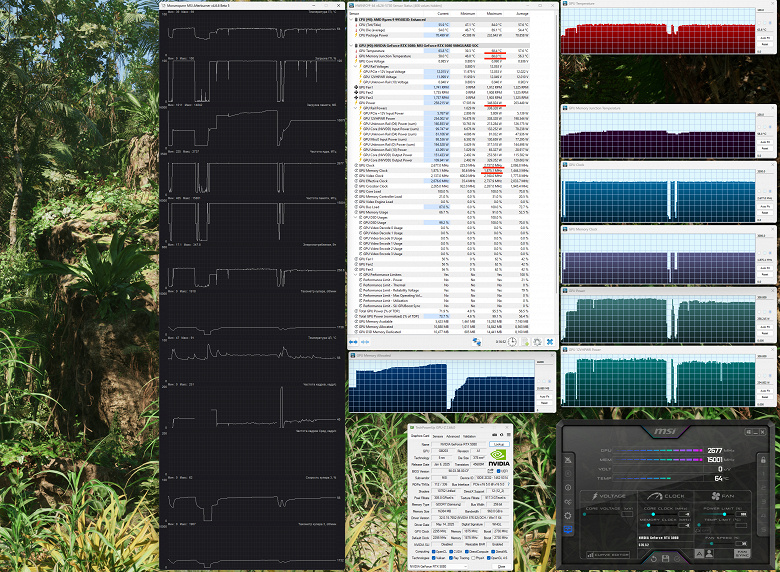The height and width of the screenshot is (572, 780).
Task: Toggle the Ray Tracing checkbox in GPU-Z
Action: coord(451,558)
